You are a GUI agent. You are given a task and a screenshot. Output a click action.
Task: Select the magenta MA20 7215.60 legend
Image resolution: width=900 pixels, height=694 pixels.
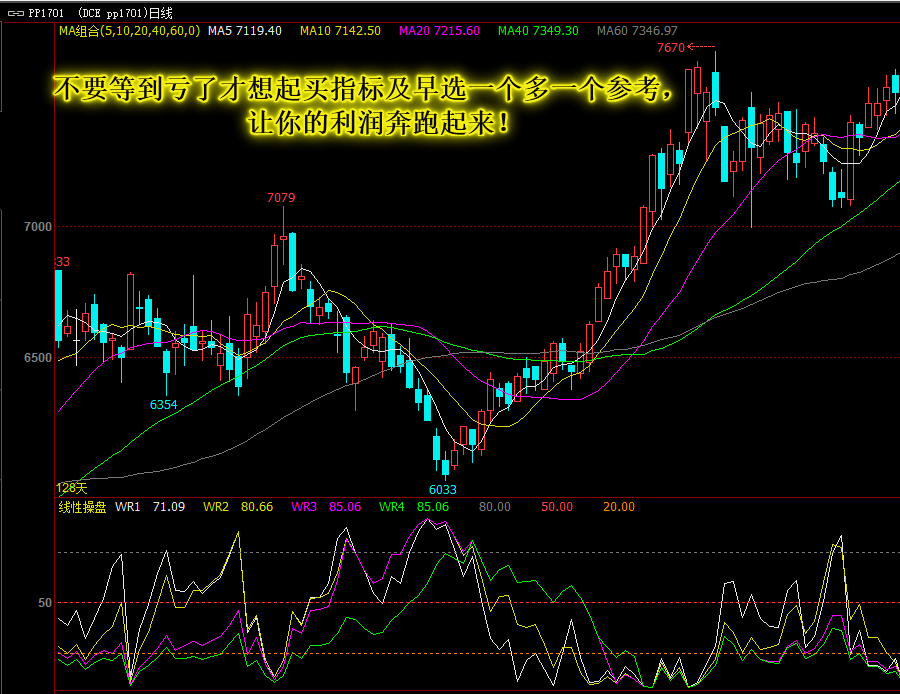[439, 31]
